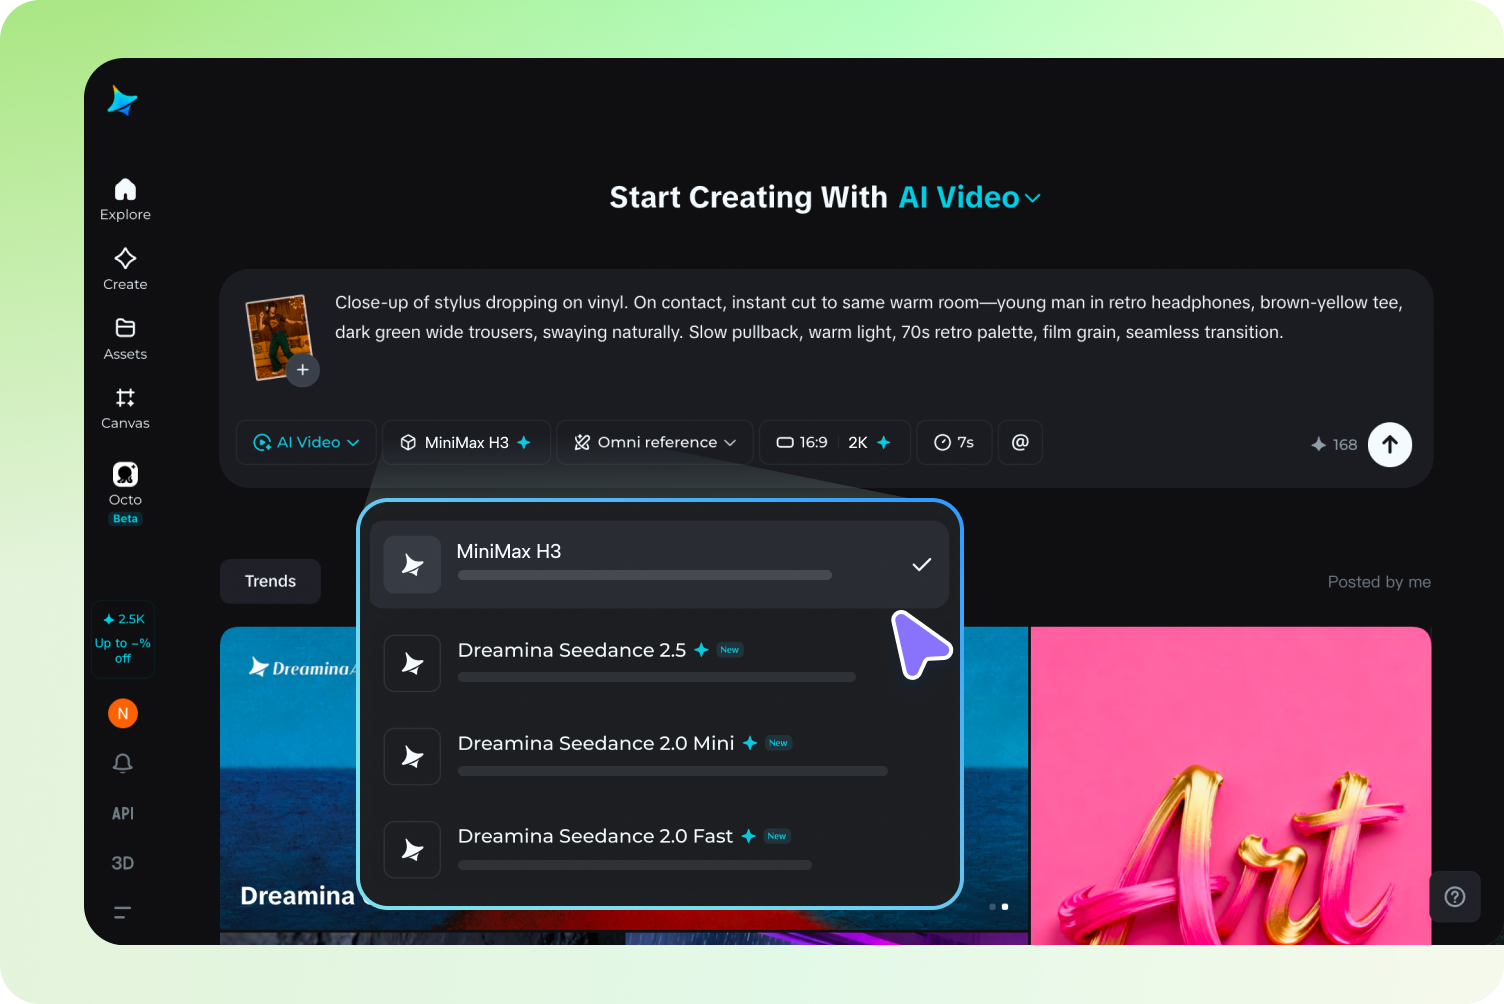Open the API page
The width and height of the screenshot is (1504, 1004).
[123, 813]
